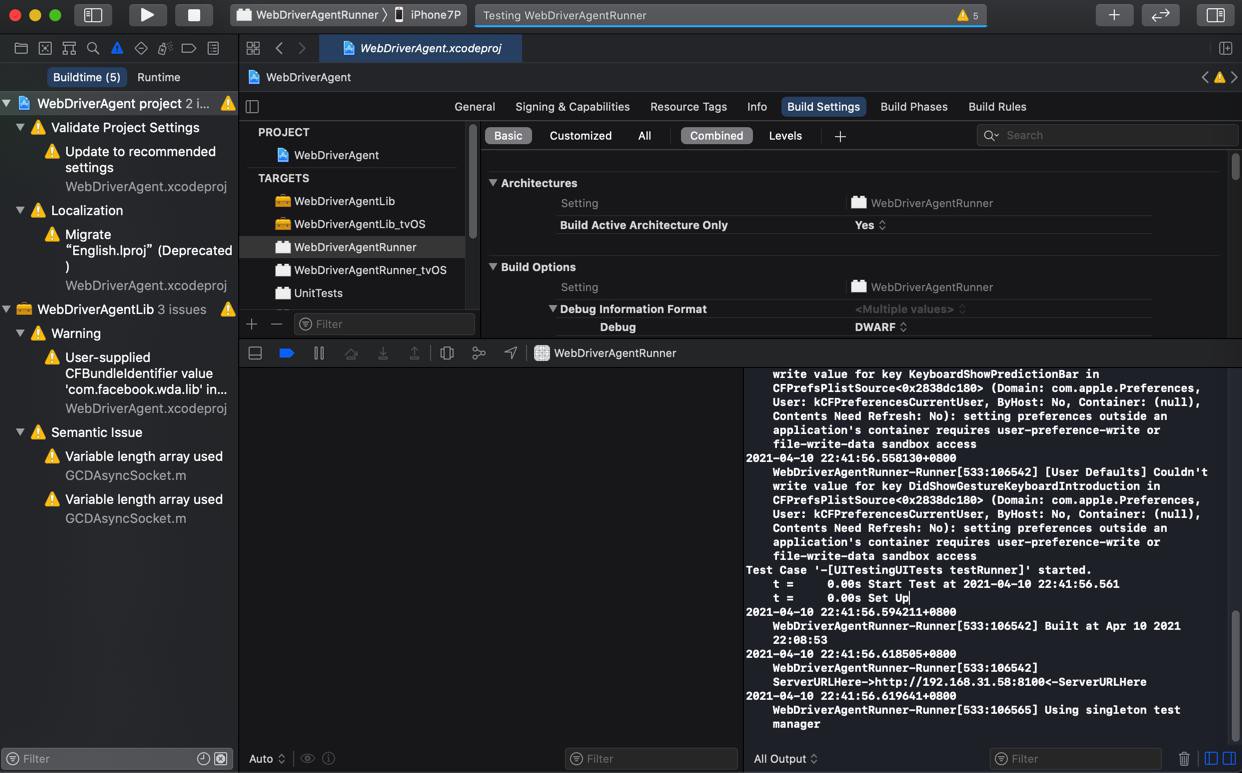Open the Build Active Architecture Only Yes dropdown
The image size is (1242, 773).
click(x=870, y=225)
